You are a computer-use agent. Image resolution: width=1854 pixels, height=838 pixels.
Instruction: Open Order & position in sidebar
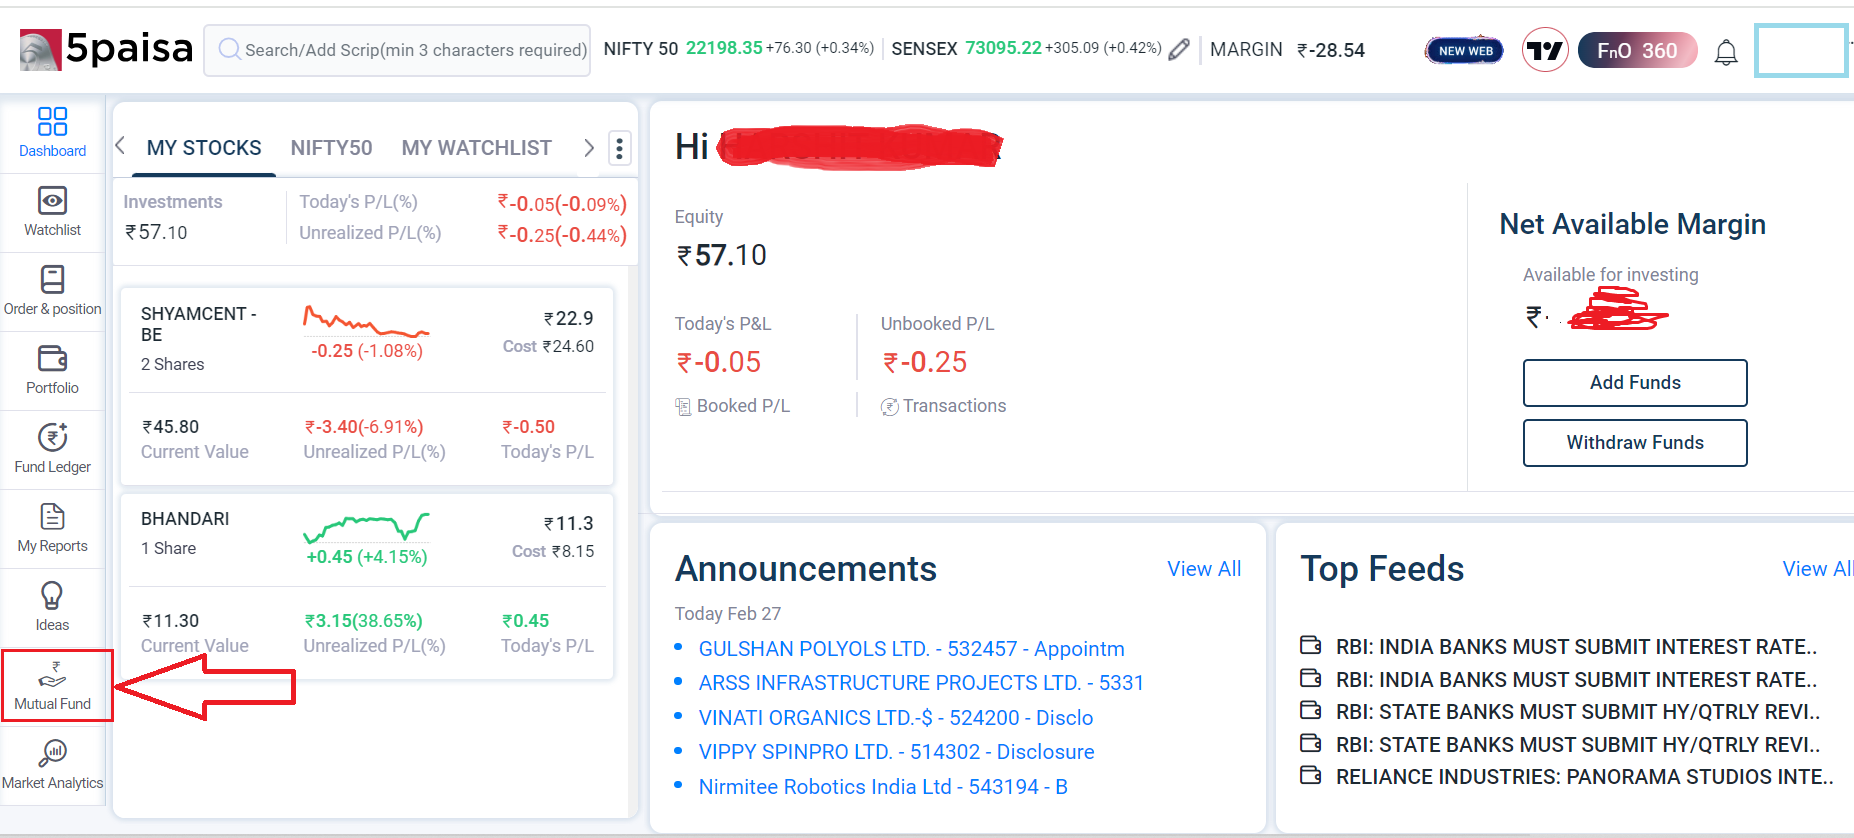(x=52, y=290)
